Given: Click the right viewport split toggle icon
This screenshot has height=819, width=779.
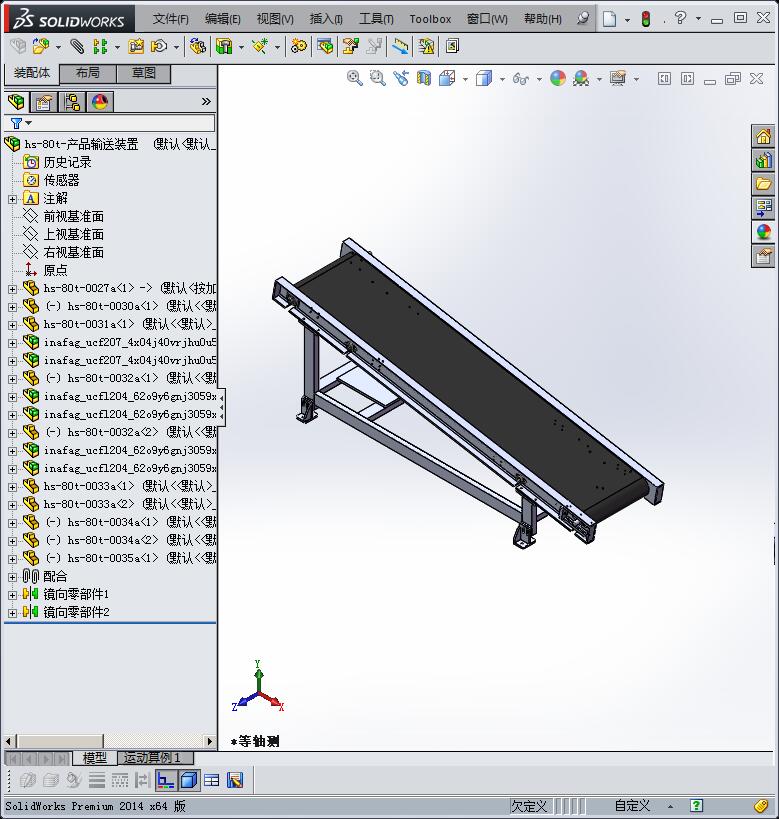Looking at the screenshot, I should point(687,79).
